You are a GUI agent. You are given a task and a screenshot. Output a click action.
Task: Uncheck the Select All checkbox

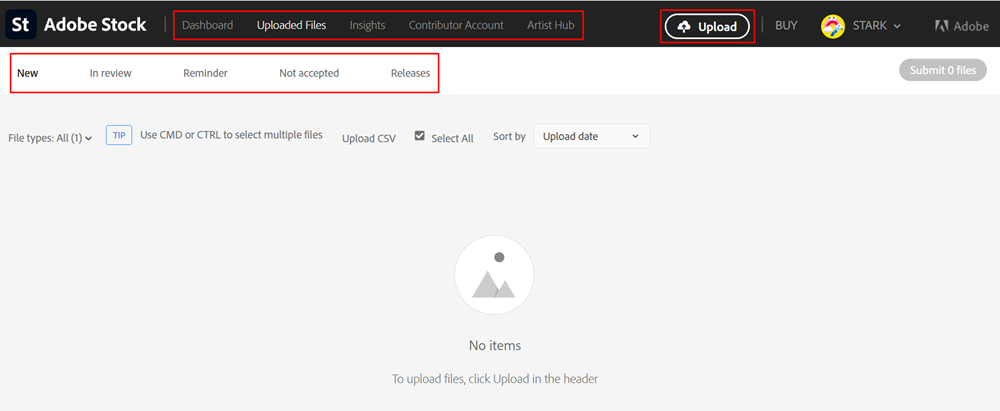(x=420, y=136)
